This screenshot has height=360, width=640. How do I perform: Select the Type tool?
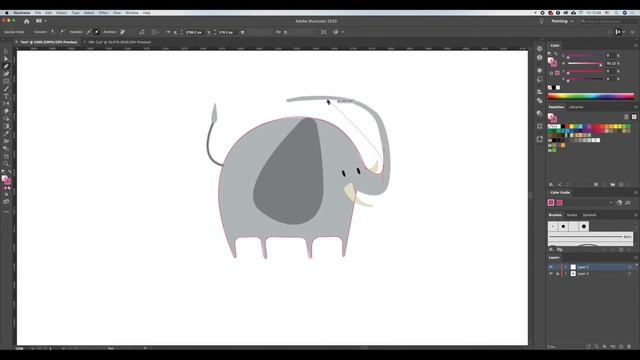click(6, 96)
